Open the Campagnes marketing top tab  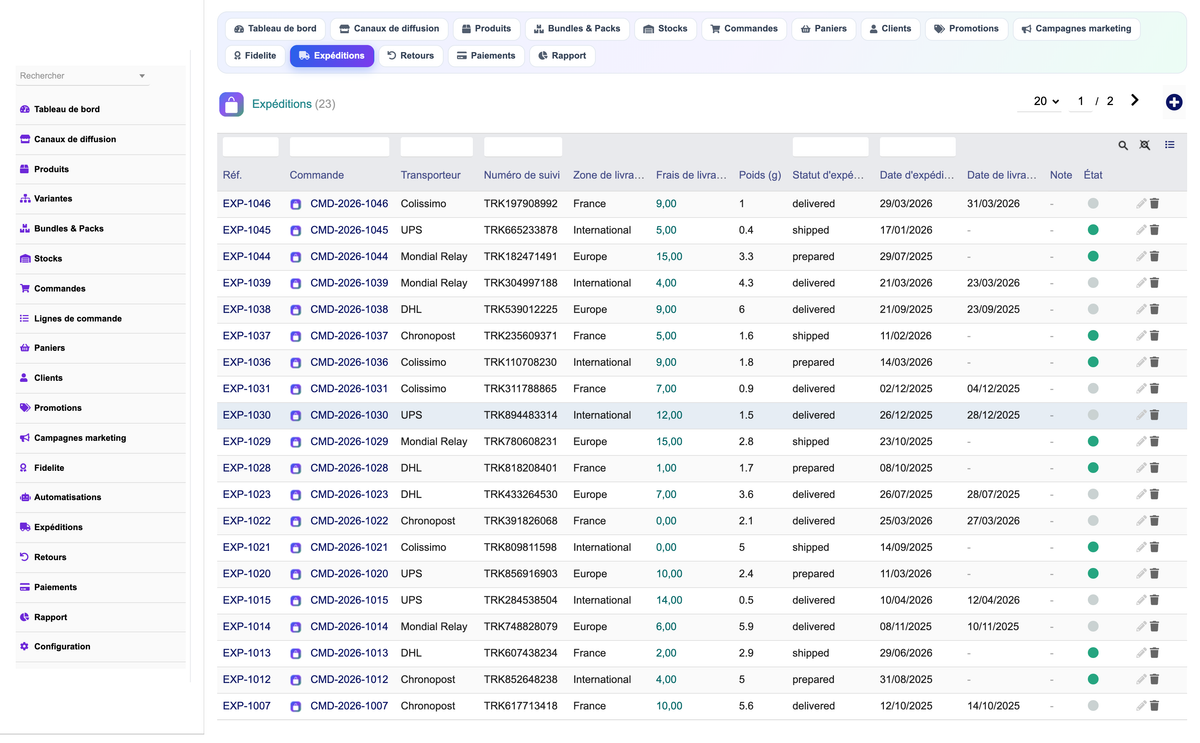(1077, 29)
